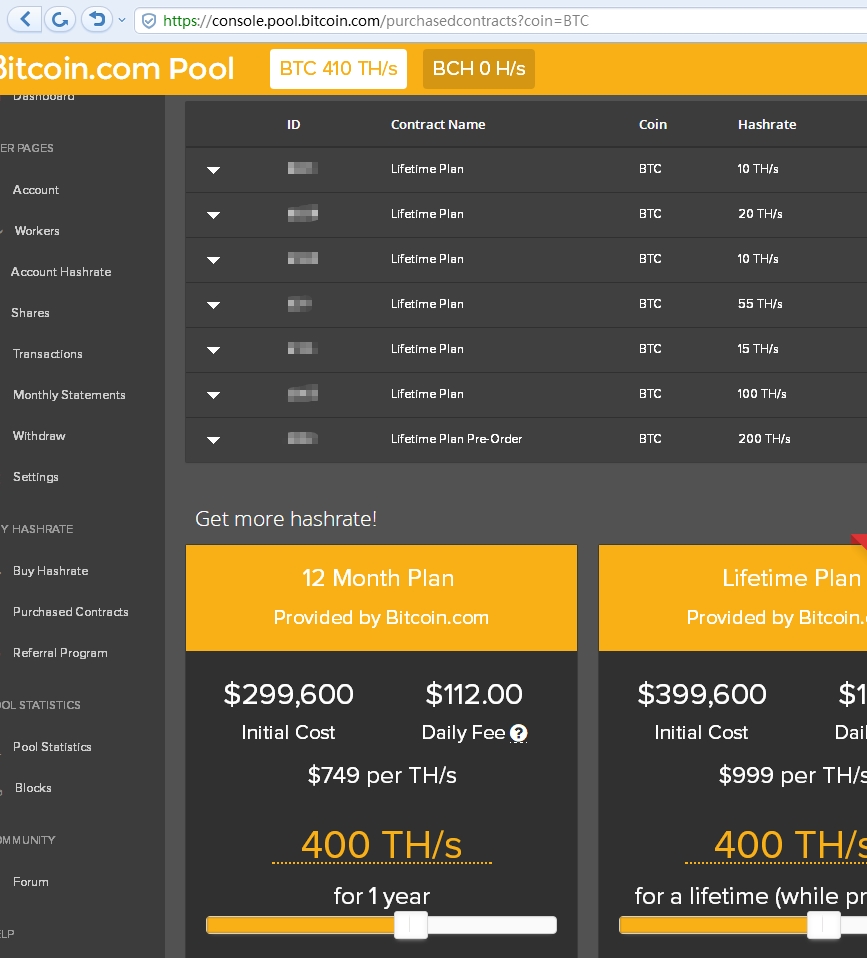Click the Hashrate column header
The height and width of the screenshot is (958, 867).
(x=767, y=125)
